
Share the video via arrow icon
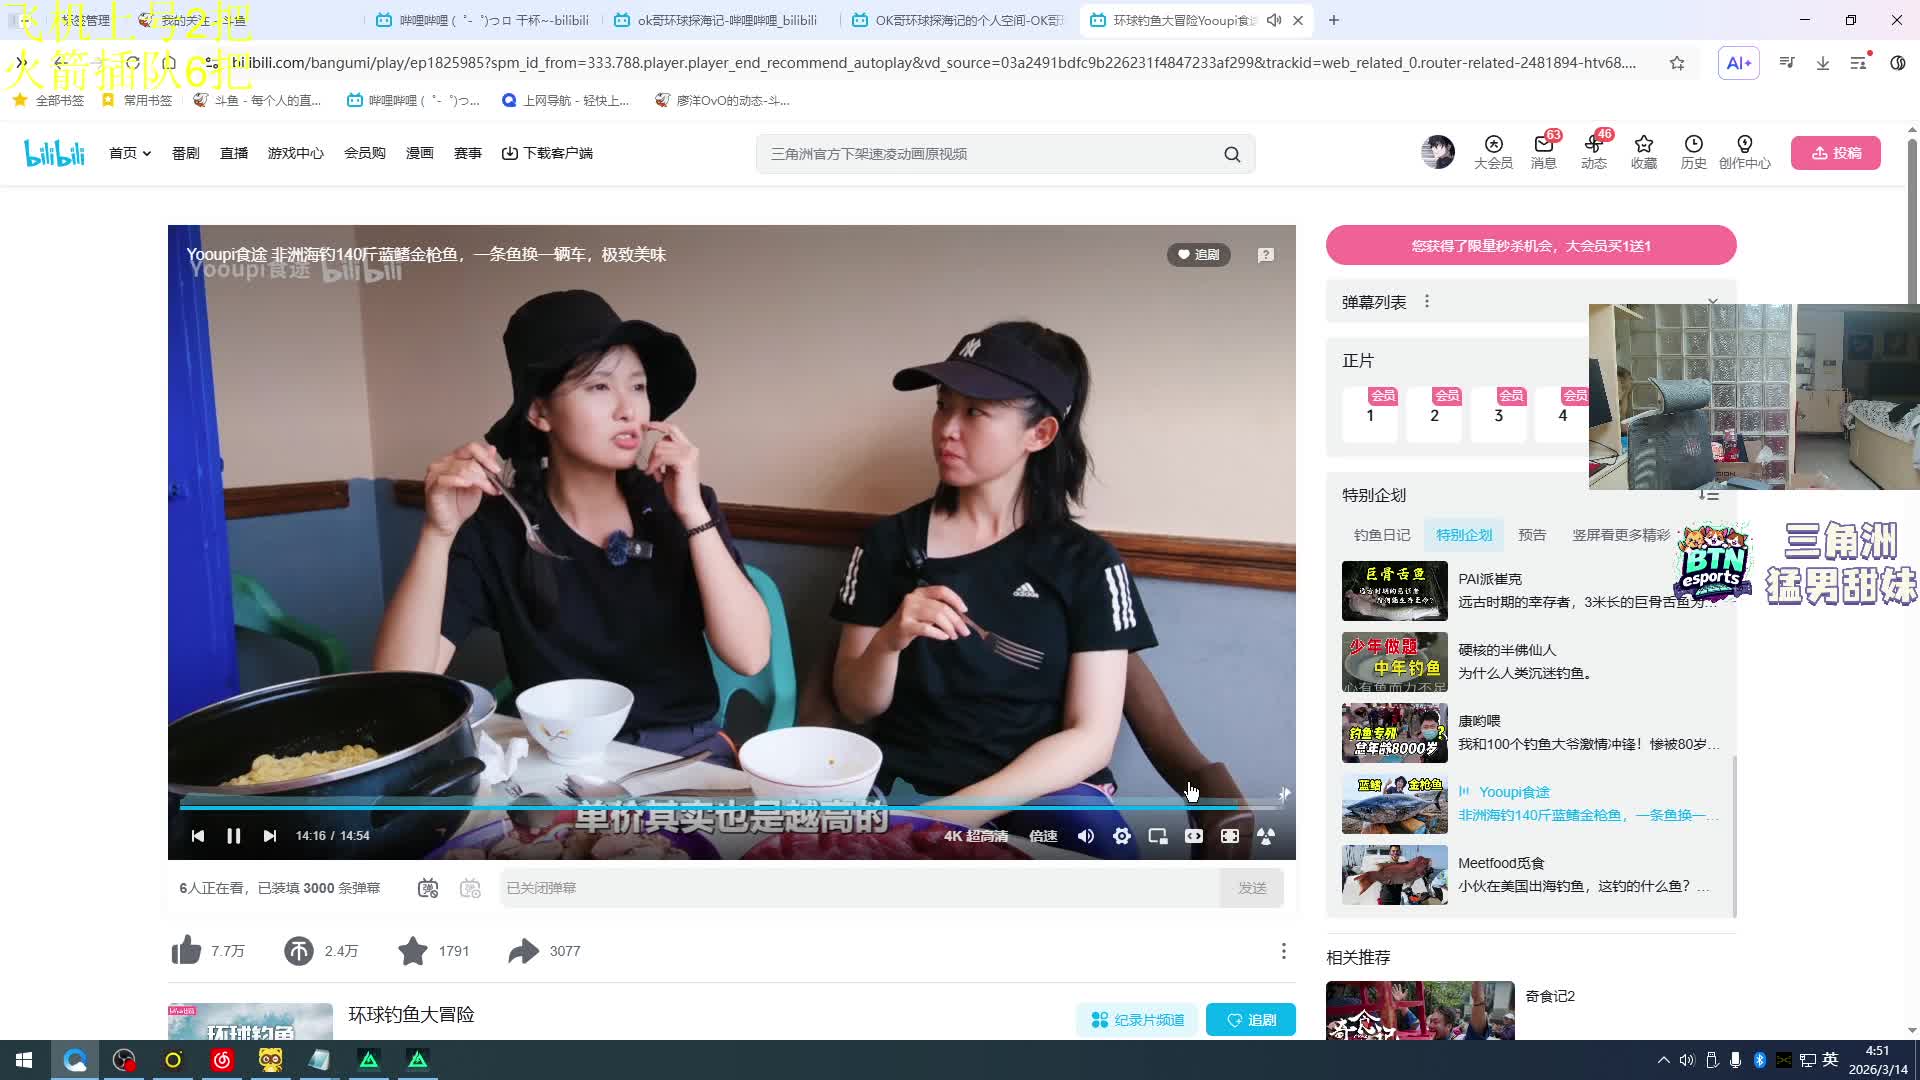[523, 951]
